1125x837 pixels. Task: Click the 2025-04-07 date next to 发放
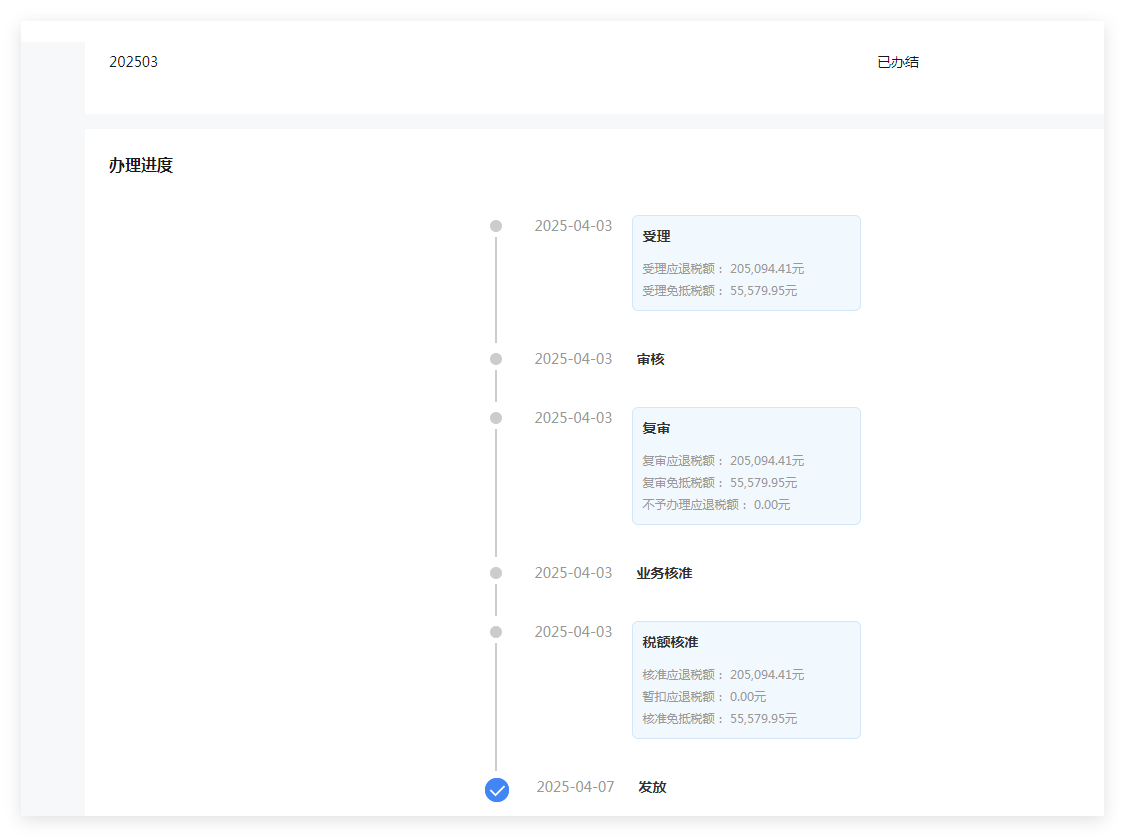click(575, 787)
